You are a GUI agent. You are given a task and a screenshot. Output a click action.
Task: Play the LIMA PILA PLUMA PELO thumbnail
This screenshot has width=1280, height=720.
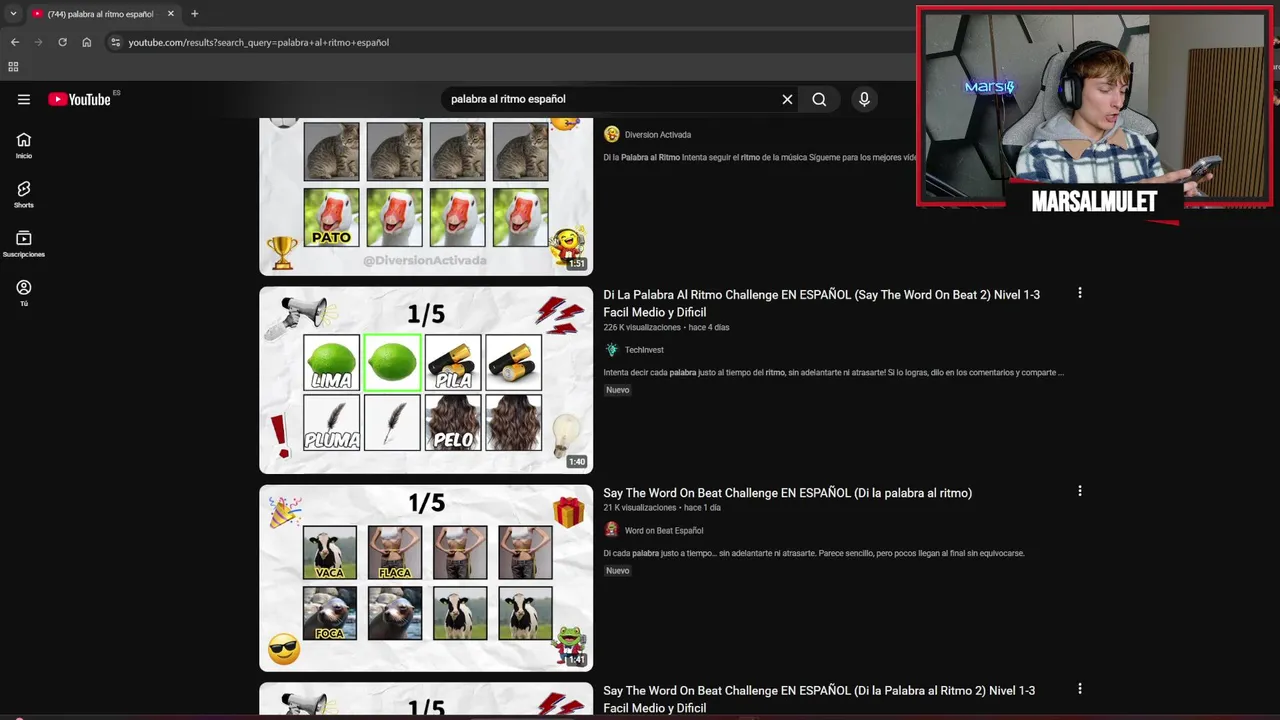[x=426, y=380]
